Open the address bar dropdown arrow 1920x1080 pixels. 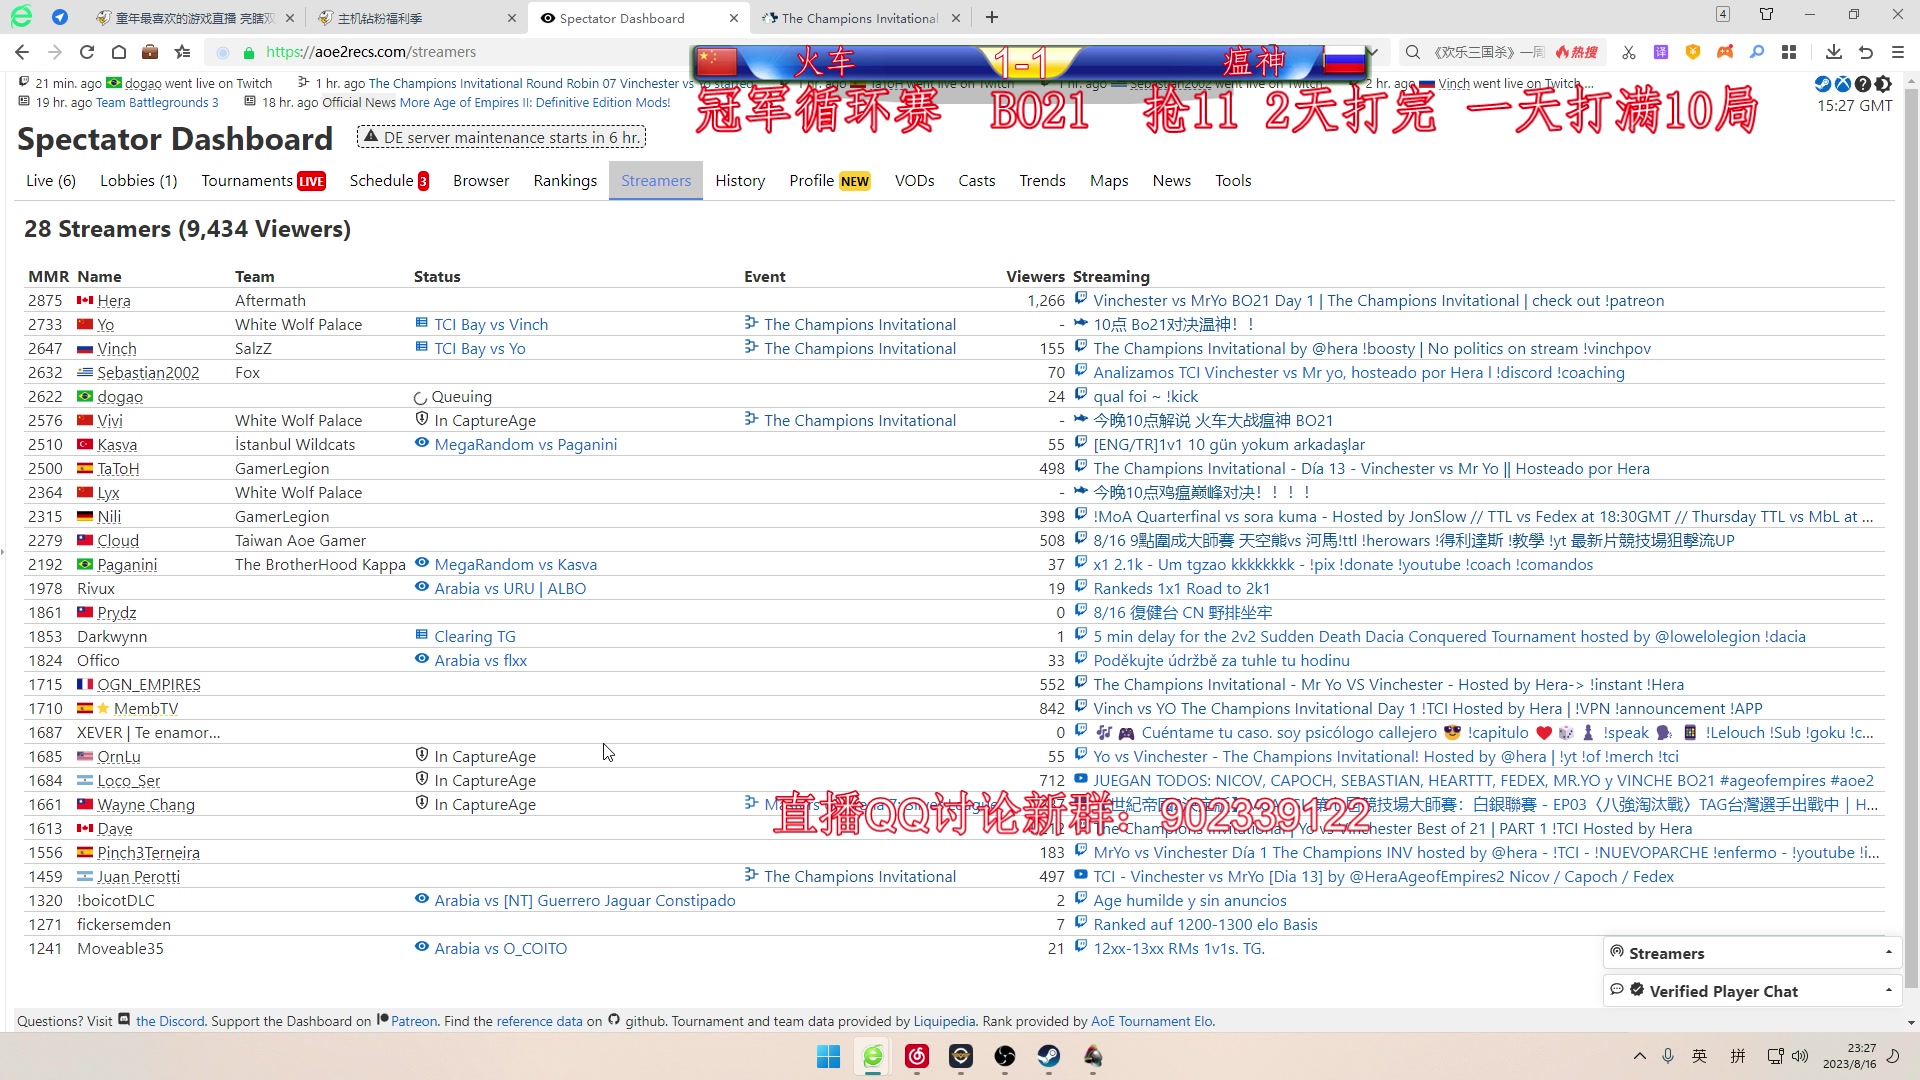coord(1373,52)
